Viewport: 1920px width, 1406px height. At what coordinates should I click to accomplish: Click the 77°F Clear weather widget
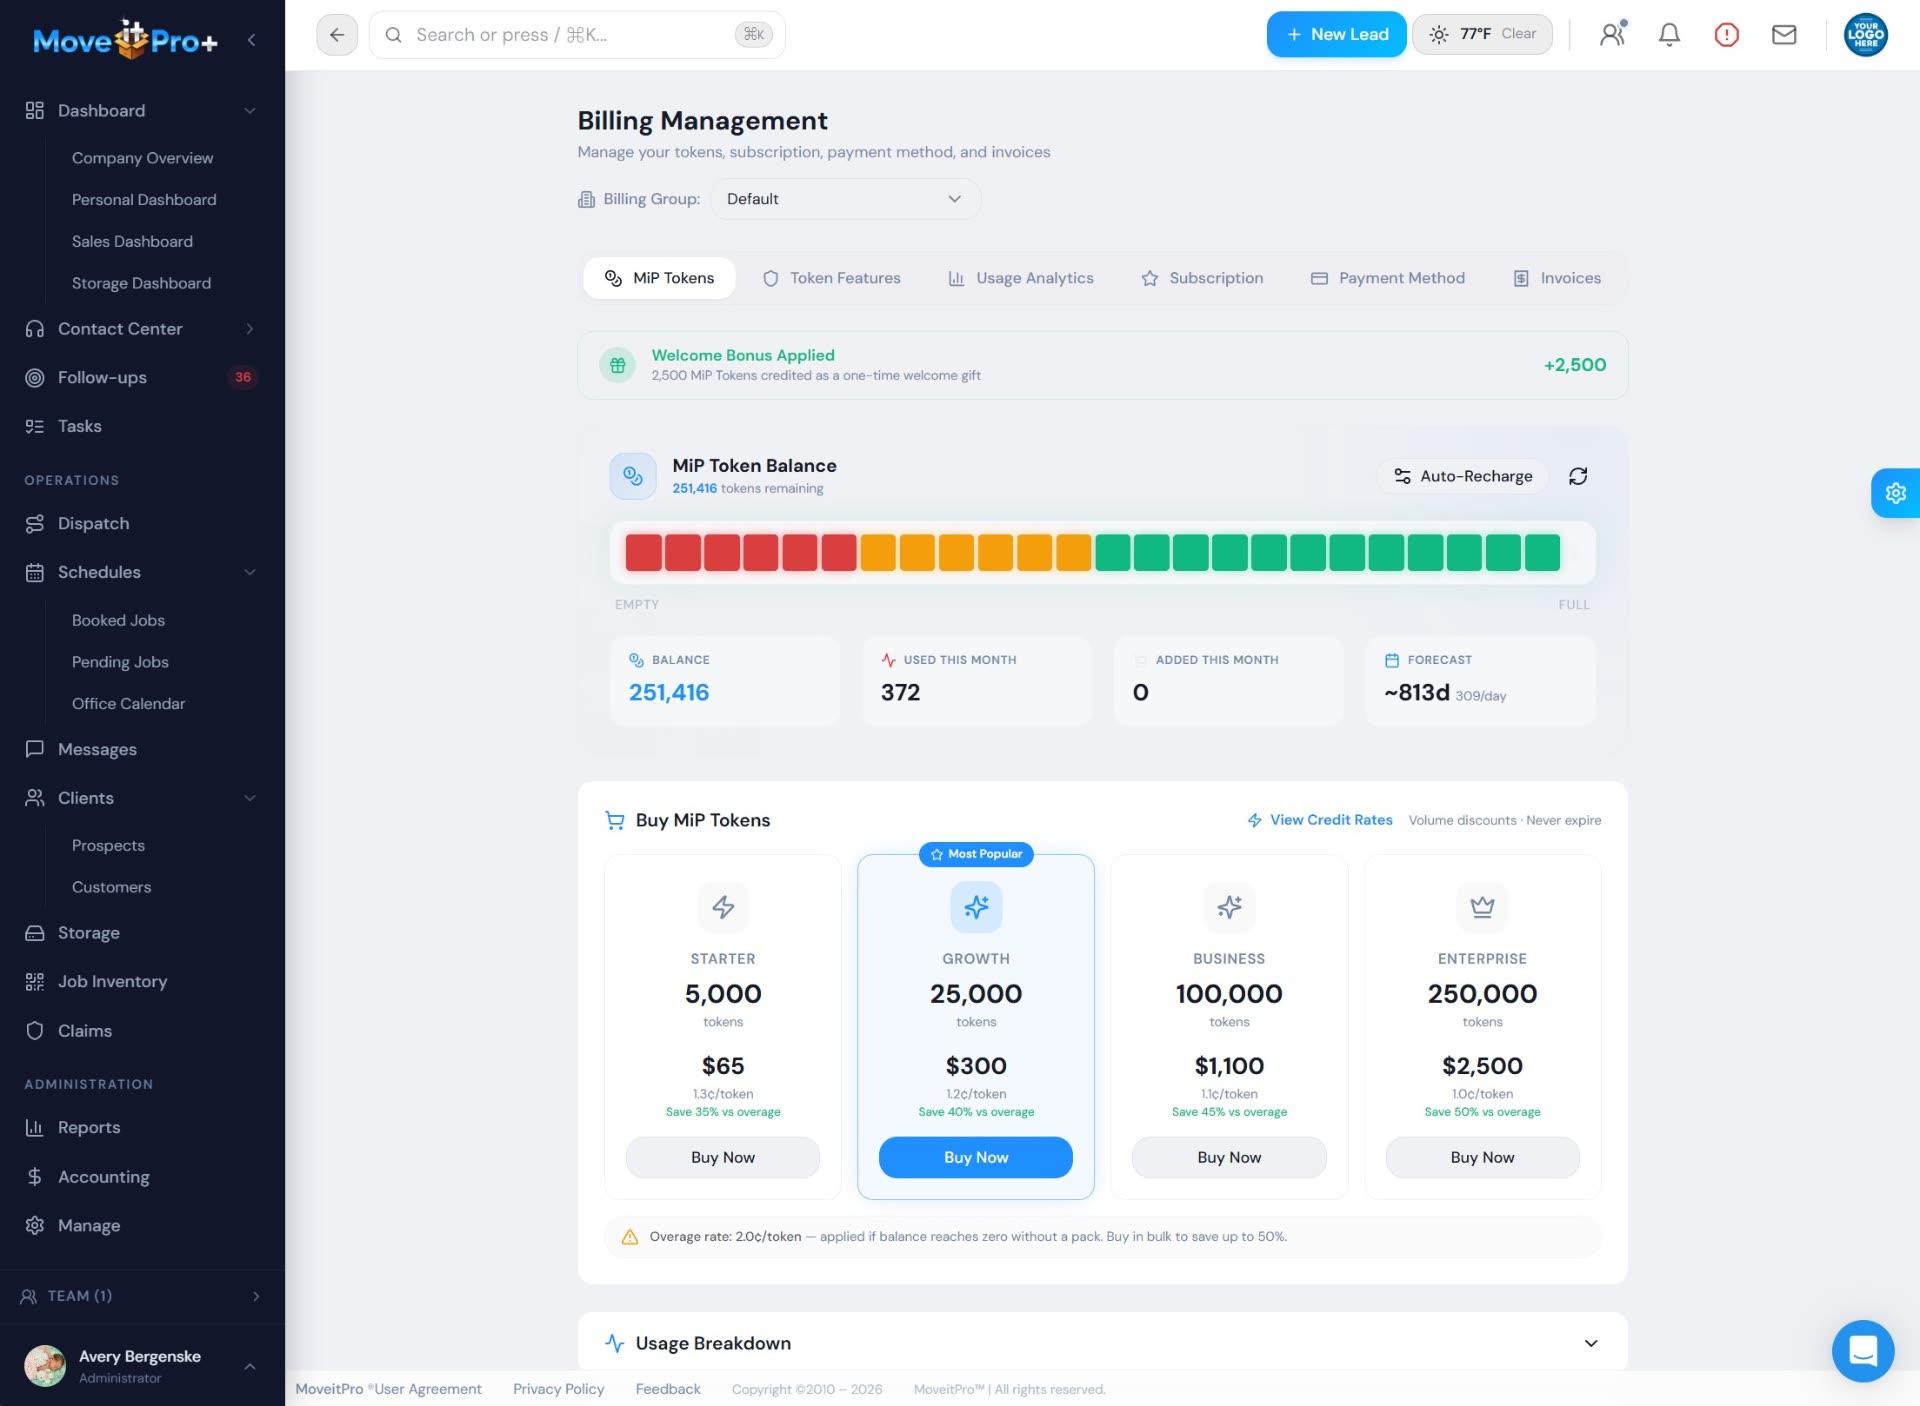1482,35
